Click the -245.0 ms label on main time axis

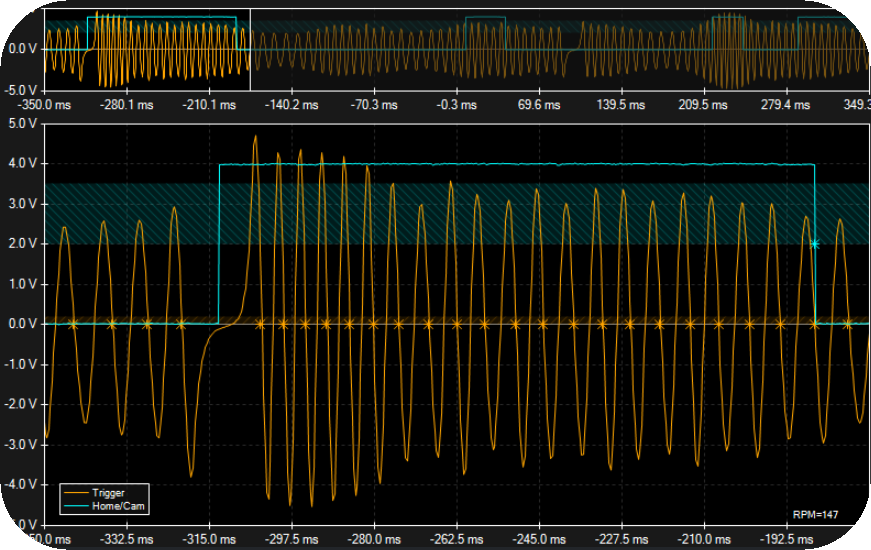539,538
